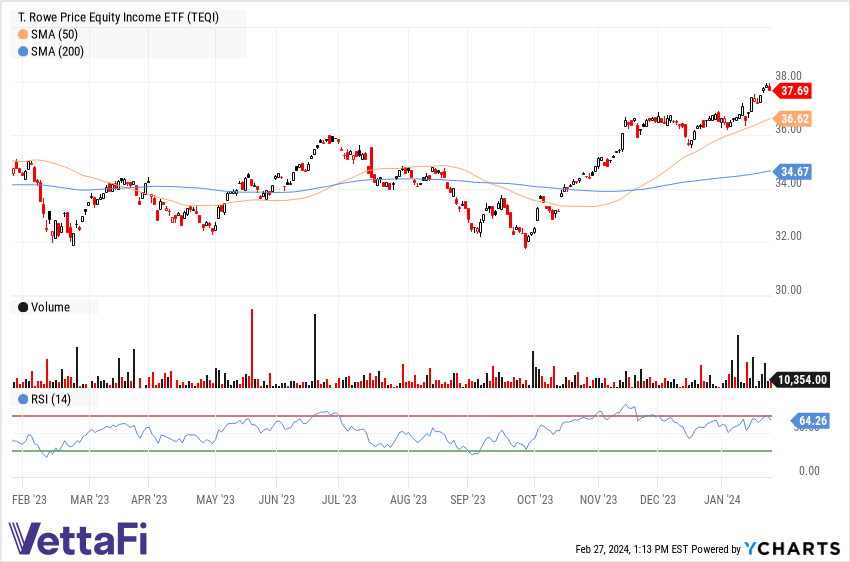Click the MAR '23 date axis label
This screenshot has width=850, height=562.
(x=89, y=500)
